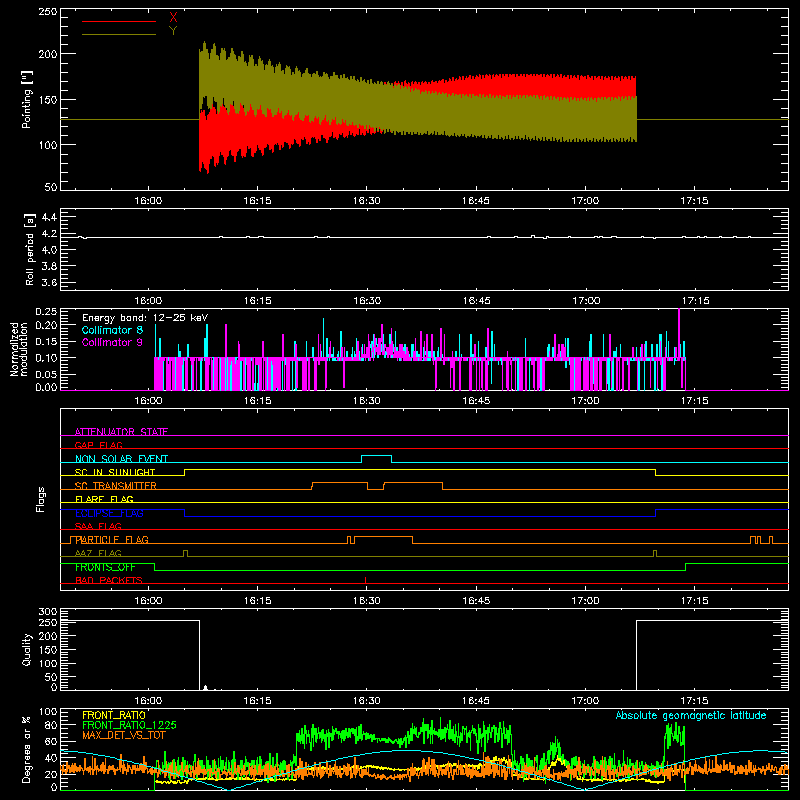
Task: Select the Energy band 12-25 keV text
Action: coord(145,318)
